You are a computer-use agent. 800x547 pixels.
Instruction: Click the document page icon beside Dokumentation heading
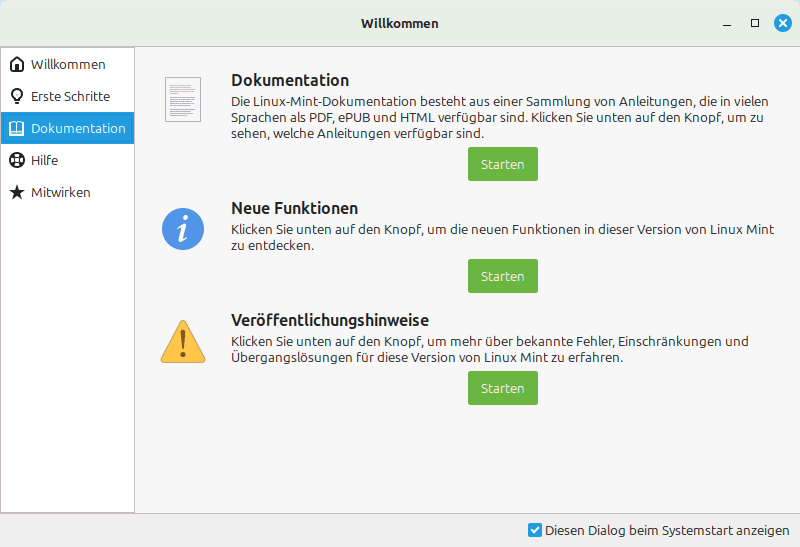pos(183,99)
